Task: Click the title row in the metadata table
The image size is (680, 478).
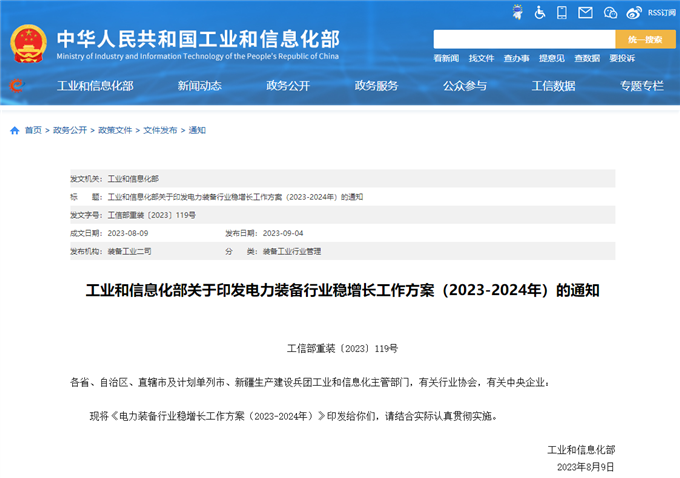Action: pos(343,197)
